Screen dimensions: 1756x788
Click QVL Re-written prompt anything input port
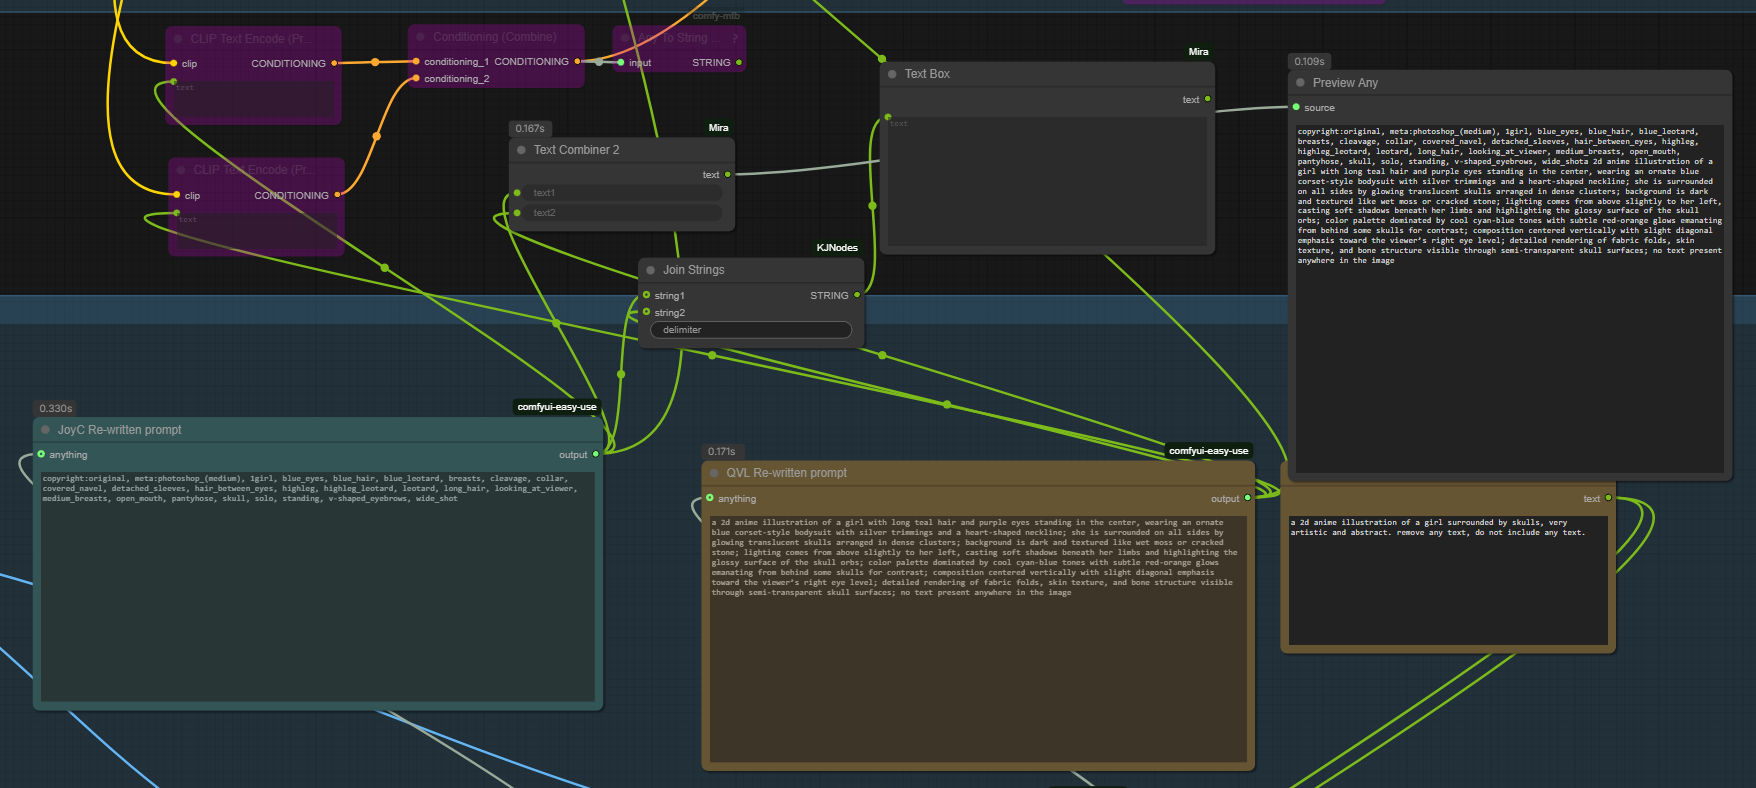point(710,498)
